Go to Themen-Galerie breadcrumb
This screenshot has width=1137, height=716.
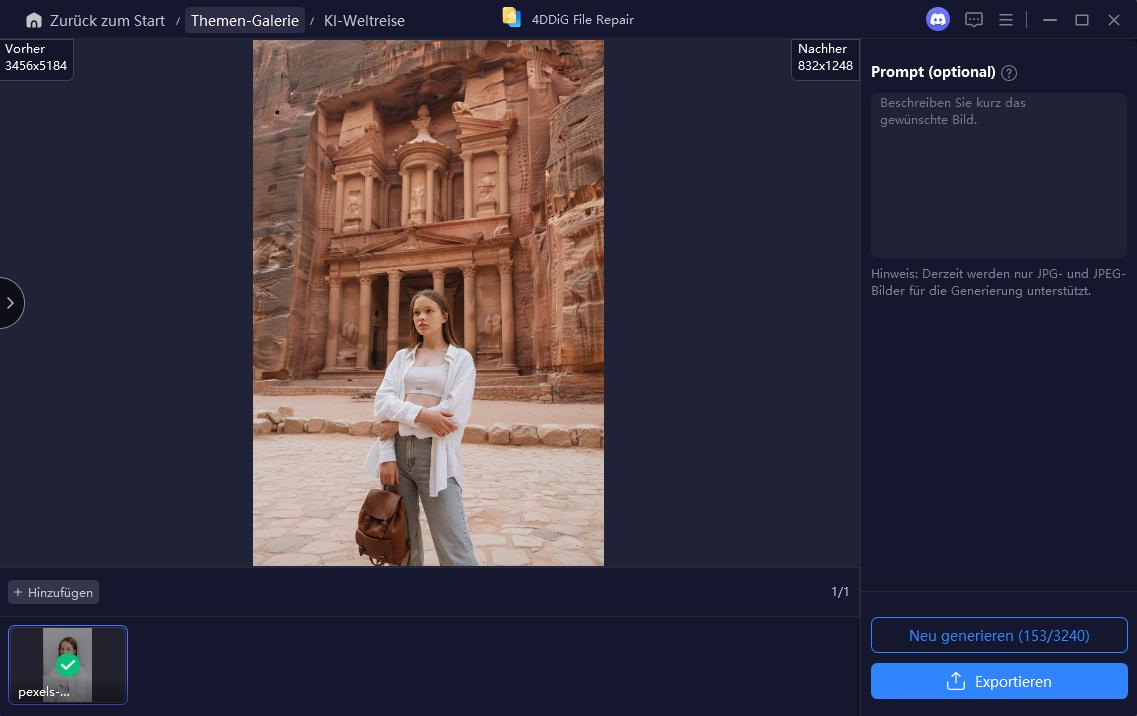pyautogui.click(x=244, y=20)
